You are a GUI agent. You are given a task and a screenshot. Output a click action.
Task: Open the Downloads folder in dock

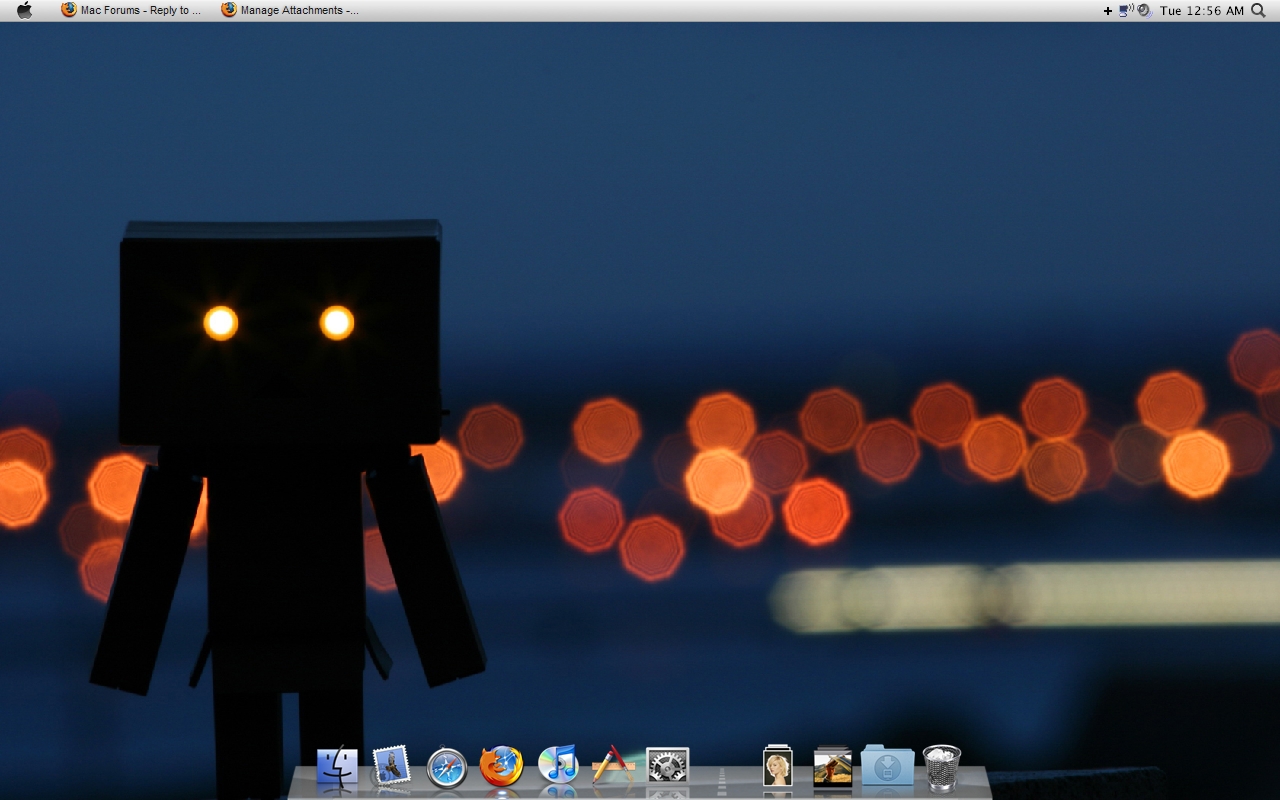coord(887,766)
